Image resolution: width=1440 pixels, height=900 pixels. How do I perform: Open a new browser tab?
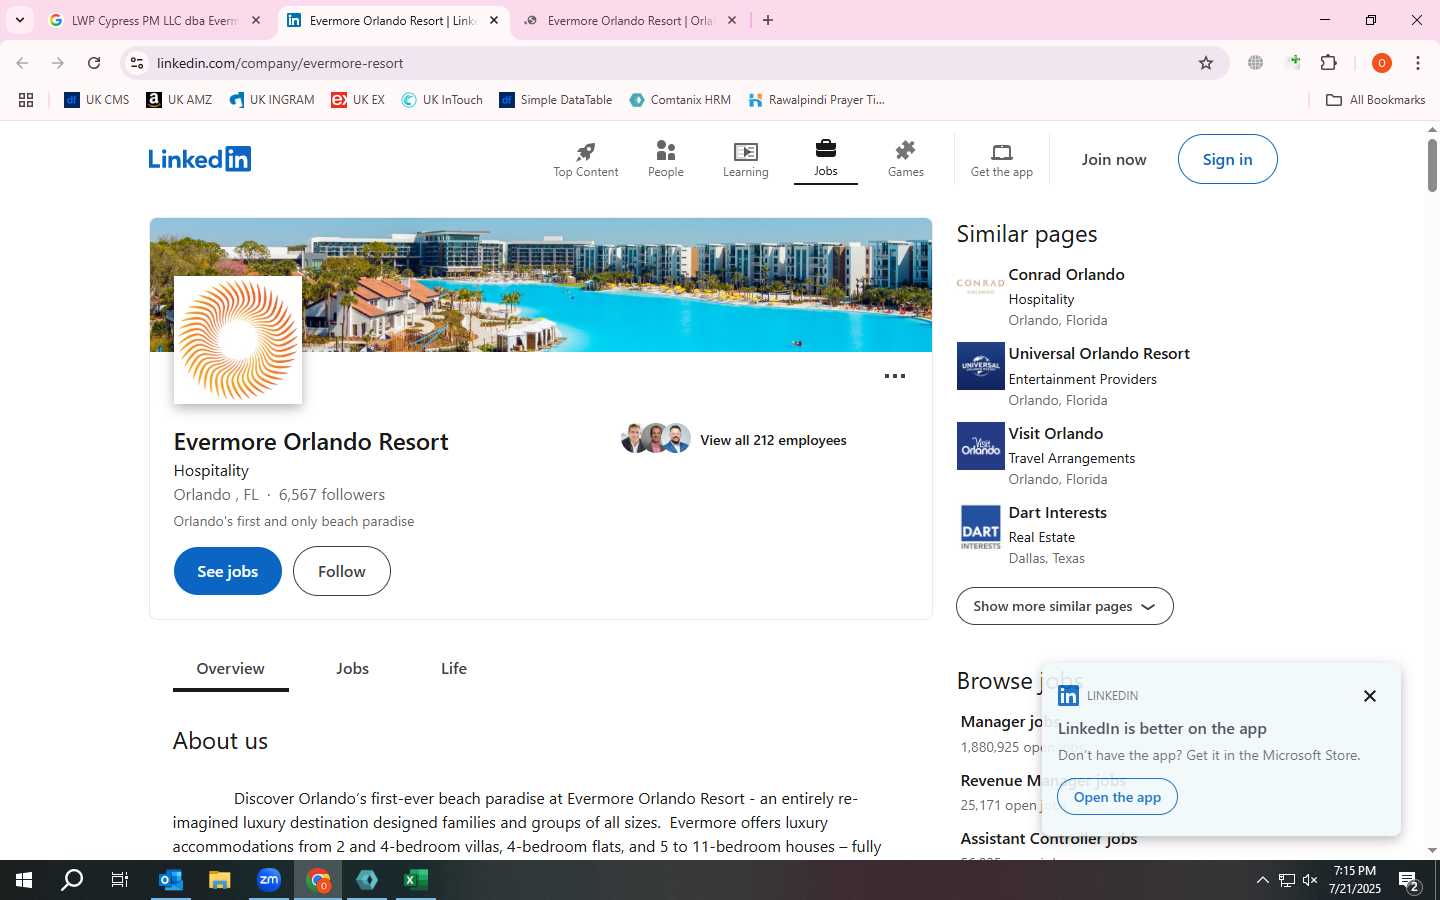tap(768, 20)
